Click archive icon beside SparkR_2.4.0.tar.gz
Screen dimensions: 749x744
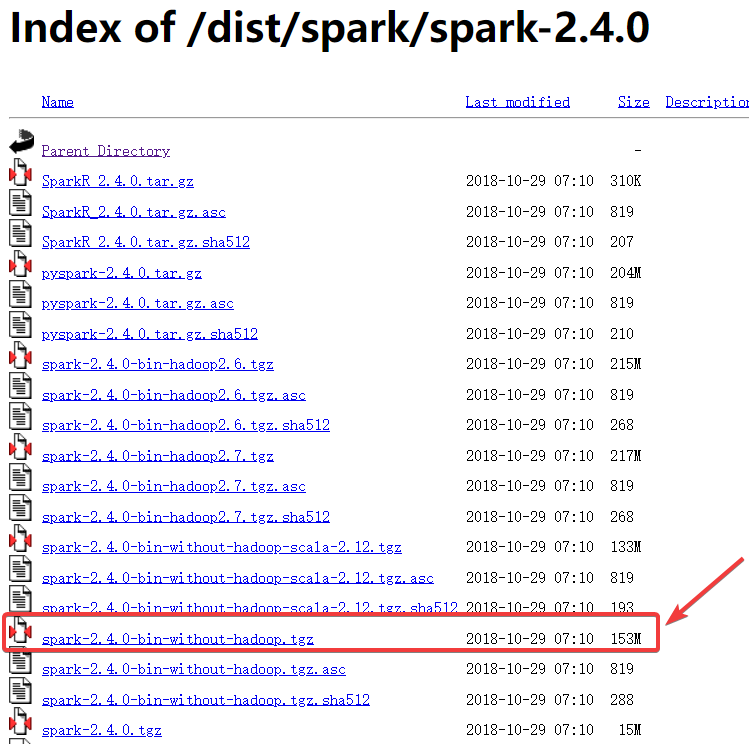click(x=20, y=172)
